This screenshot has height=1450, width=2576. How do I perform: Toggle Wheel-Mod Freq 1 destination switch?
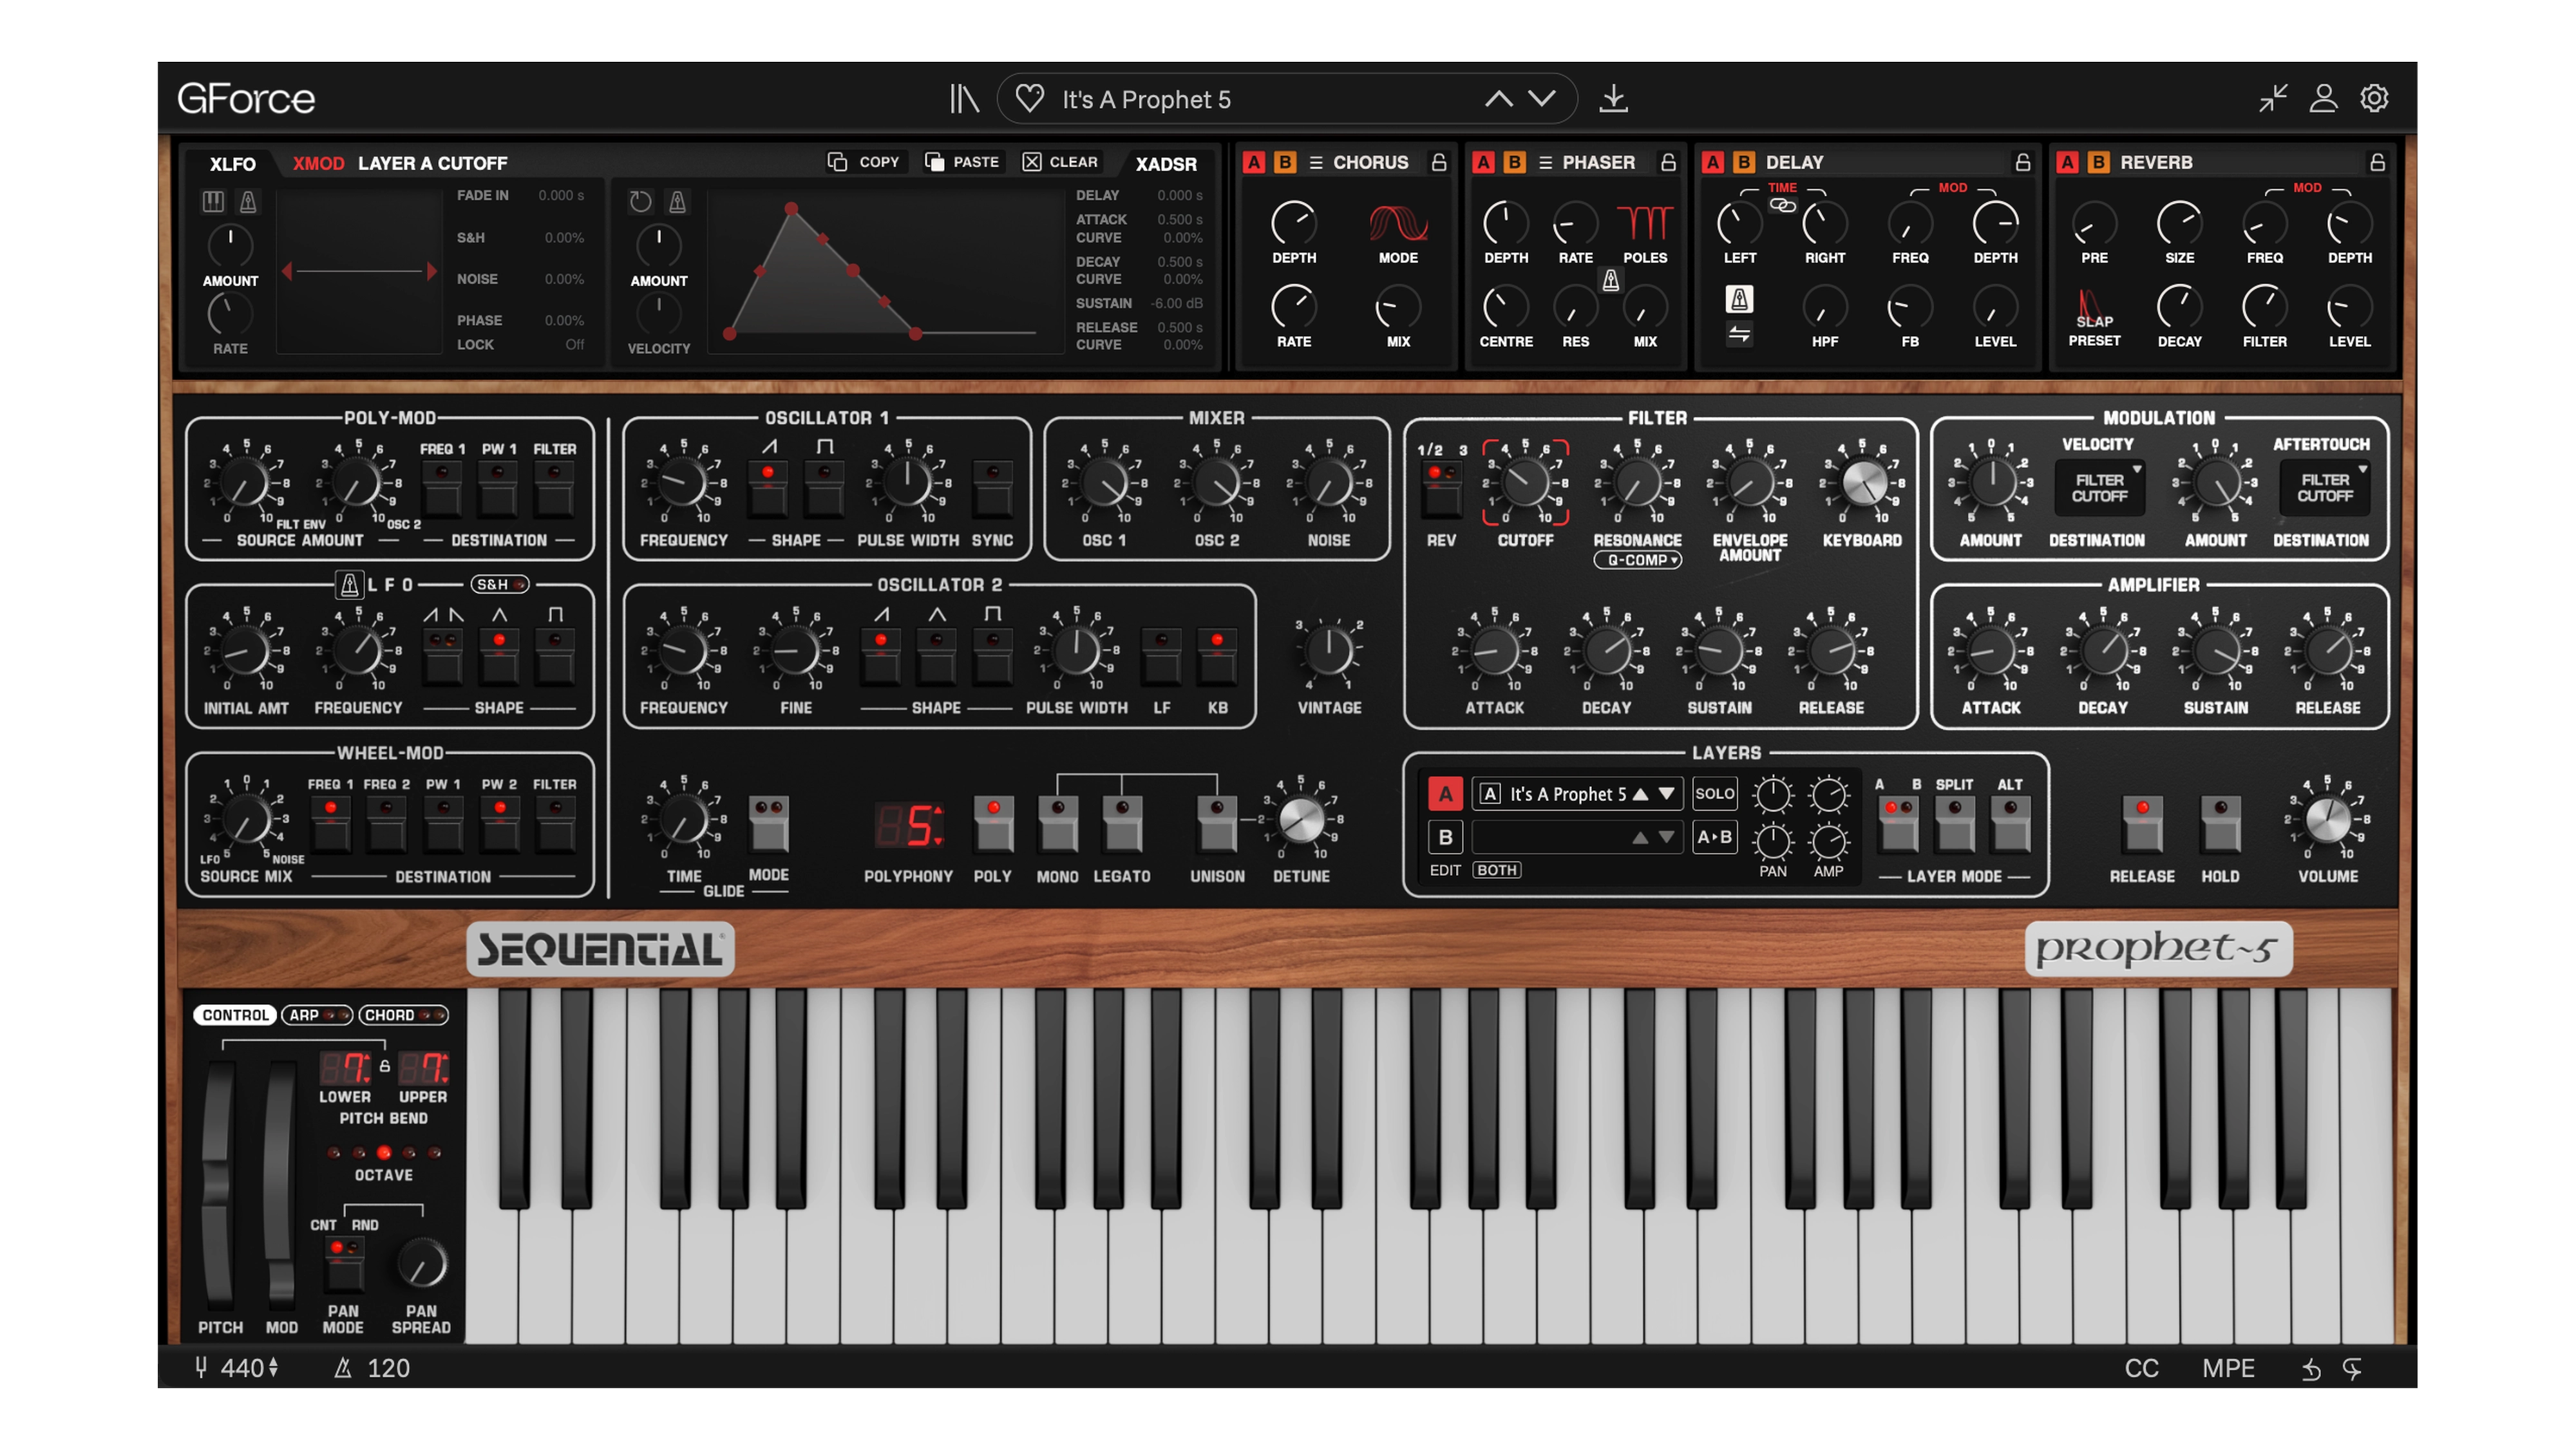coord(330,824)
